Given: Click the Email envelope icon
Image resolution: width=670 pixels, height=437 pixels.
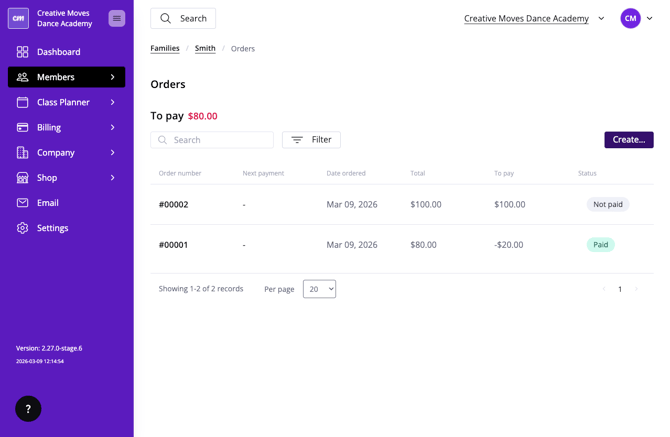Looking at the screenshot, I should tap(22, 203).
